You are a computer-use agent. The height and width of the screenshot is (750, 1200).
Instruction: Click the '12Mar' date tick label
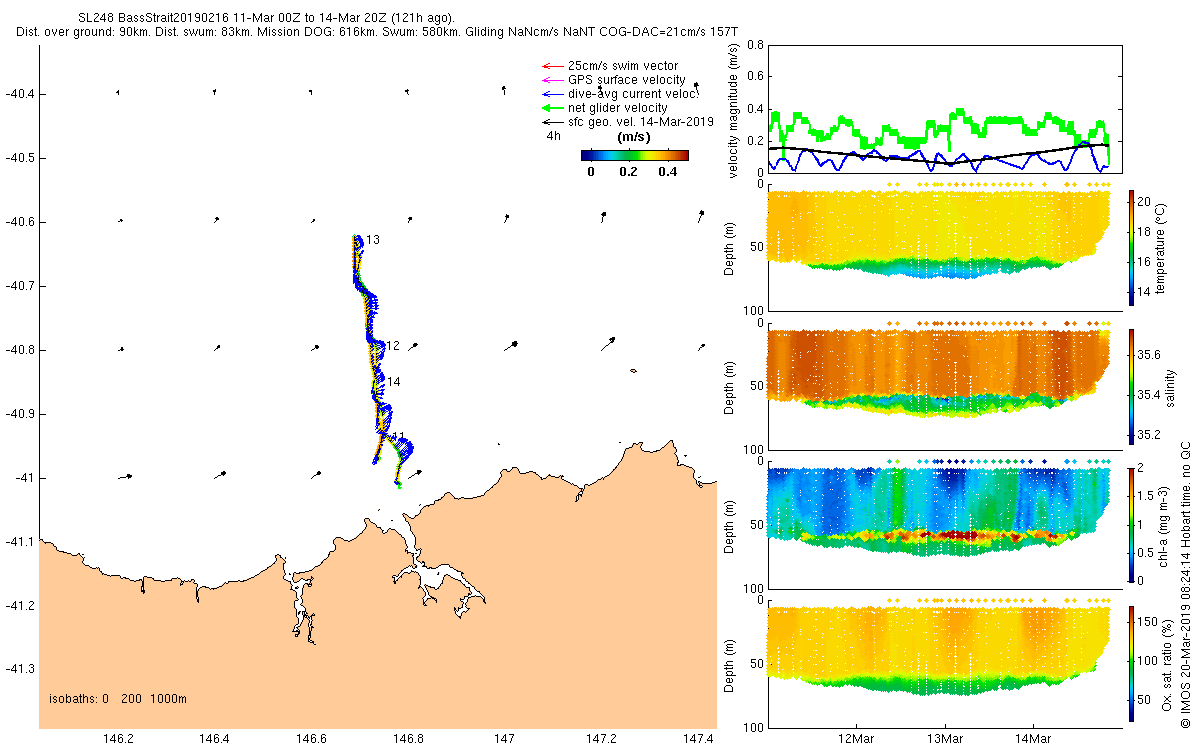coord(858,738)
